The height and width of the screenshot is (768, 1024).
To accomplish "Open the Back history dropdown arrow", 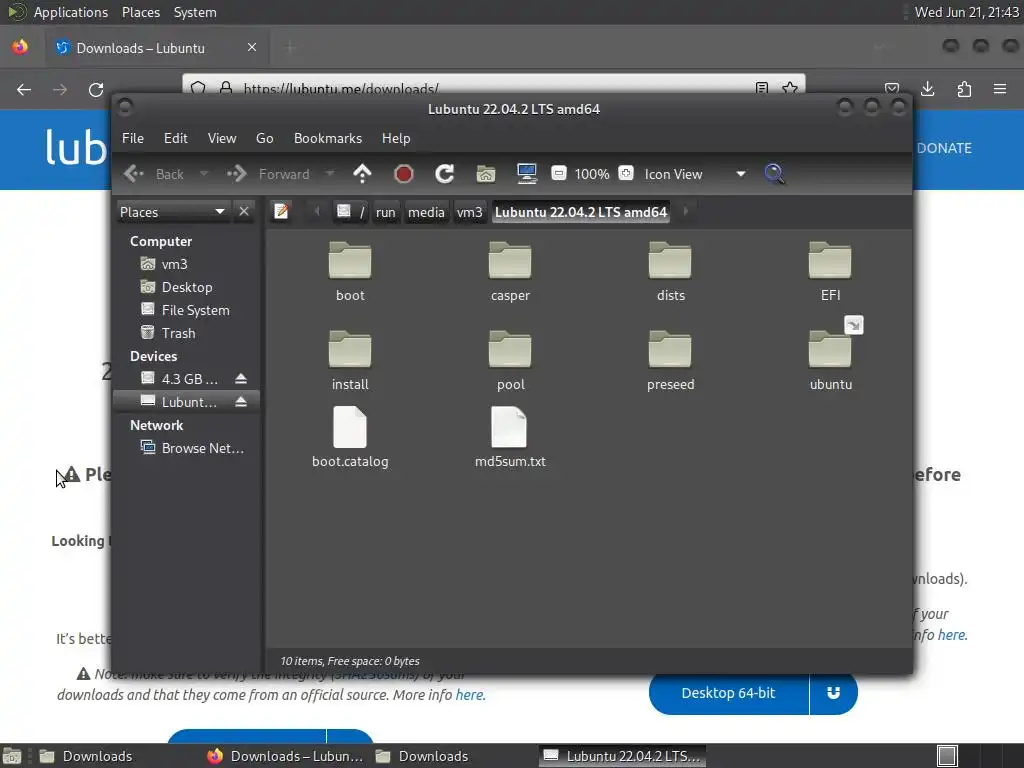I will [x=204, y=174].
